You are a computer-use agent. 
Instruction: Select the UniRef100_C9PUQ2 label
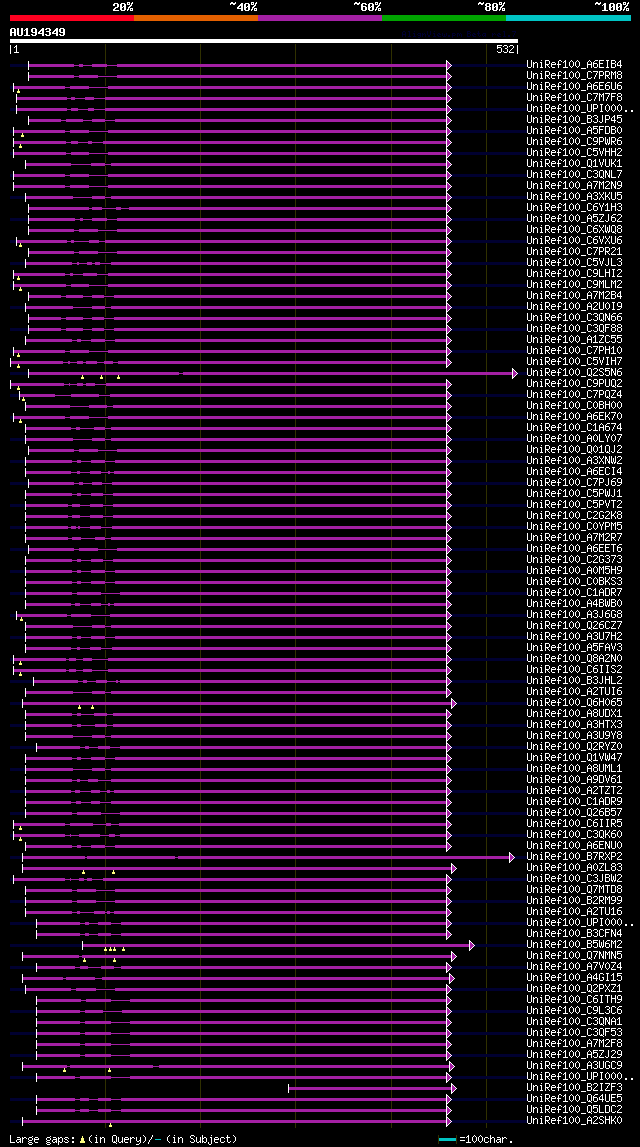pyautogui.click(x=574, y=383)
